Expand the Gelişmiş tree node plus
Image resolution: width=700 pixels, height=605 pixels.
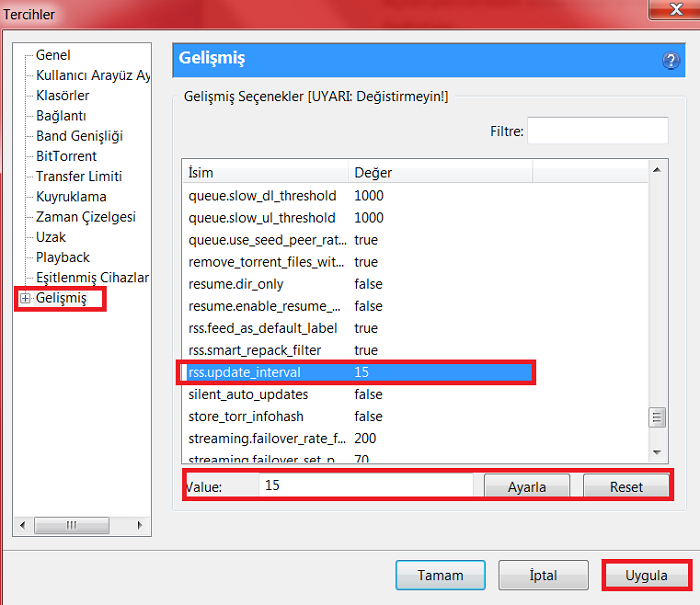pyautogui.click(x=25, y=298)
